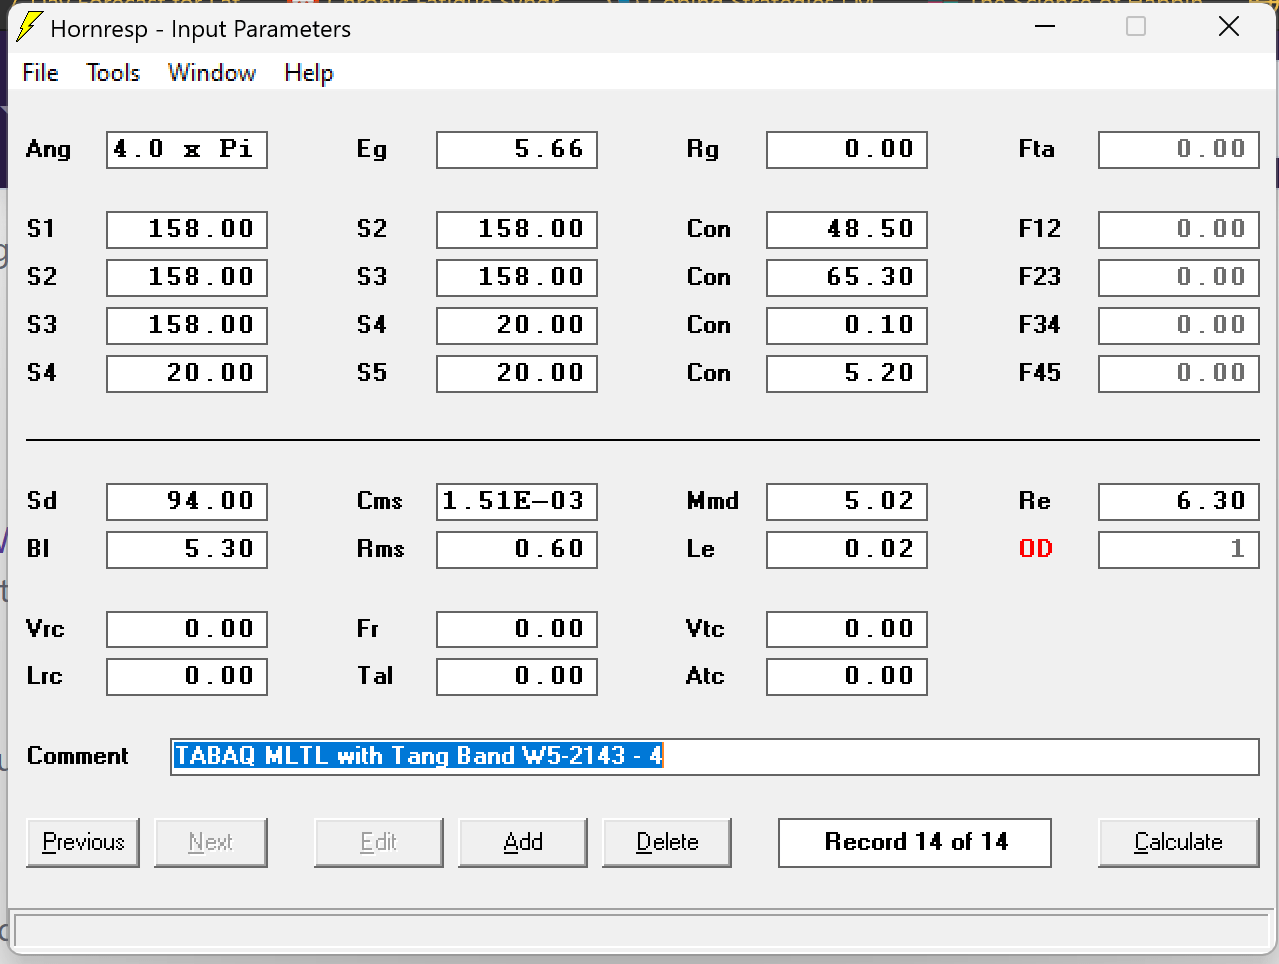Click the Delete record button
This screenshot has width=1279, height=964.
[x=667, y=842]
